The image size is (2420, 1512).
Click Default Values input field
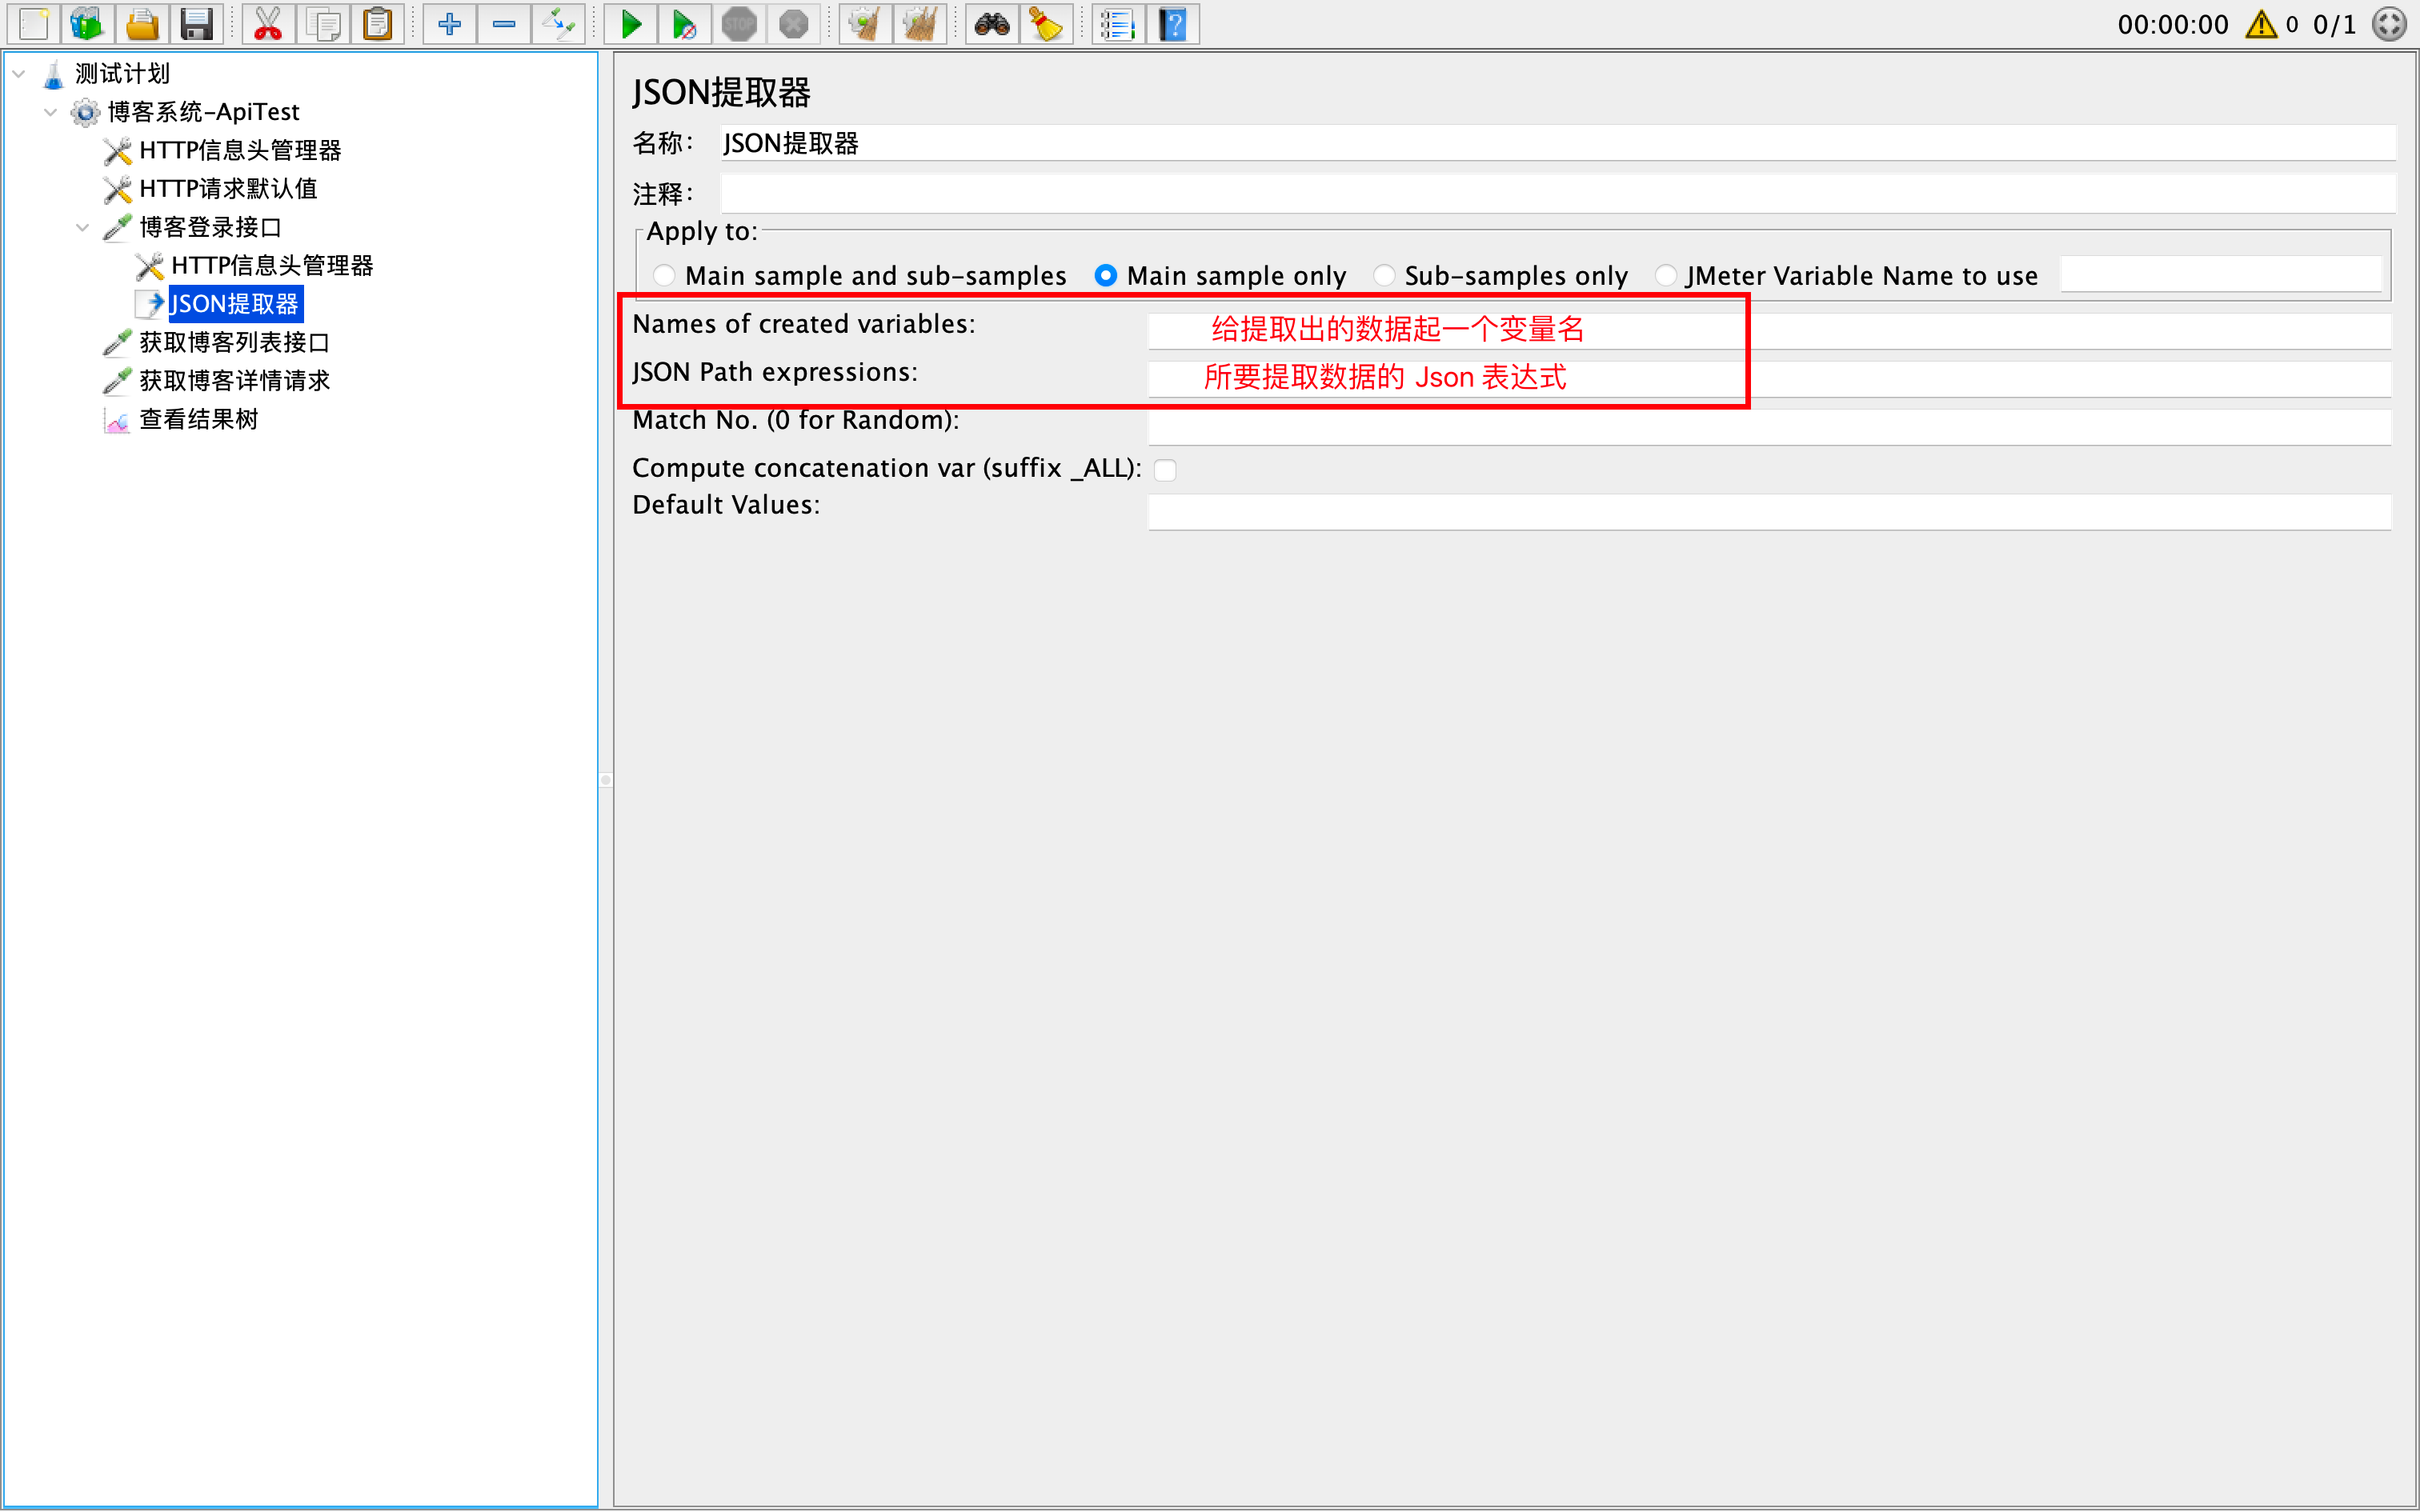click(x=1769, y=512)
